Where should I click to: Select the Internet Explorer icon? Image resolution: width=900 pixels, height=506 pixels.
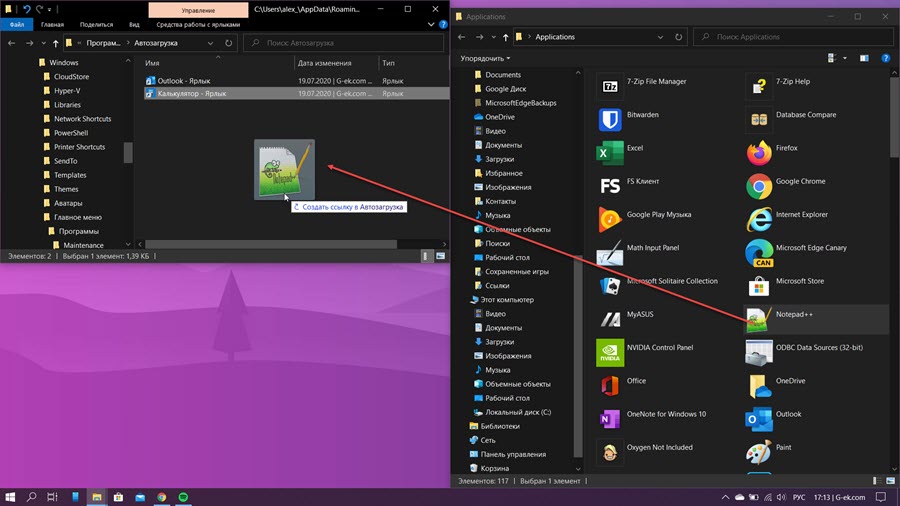(759, 220)
